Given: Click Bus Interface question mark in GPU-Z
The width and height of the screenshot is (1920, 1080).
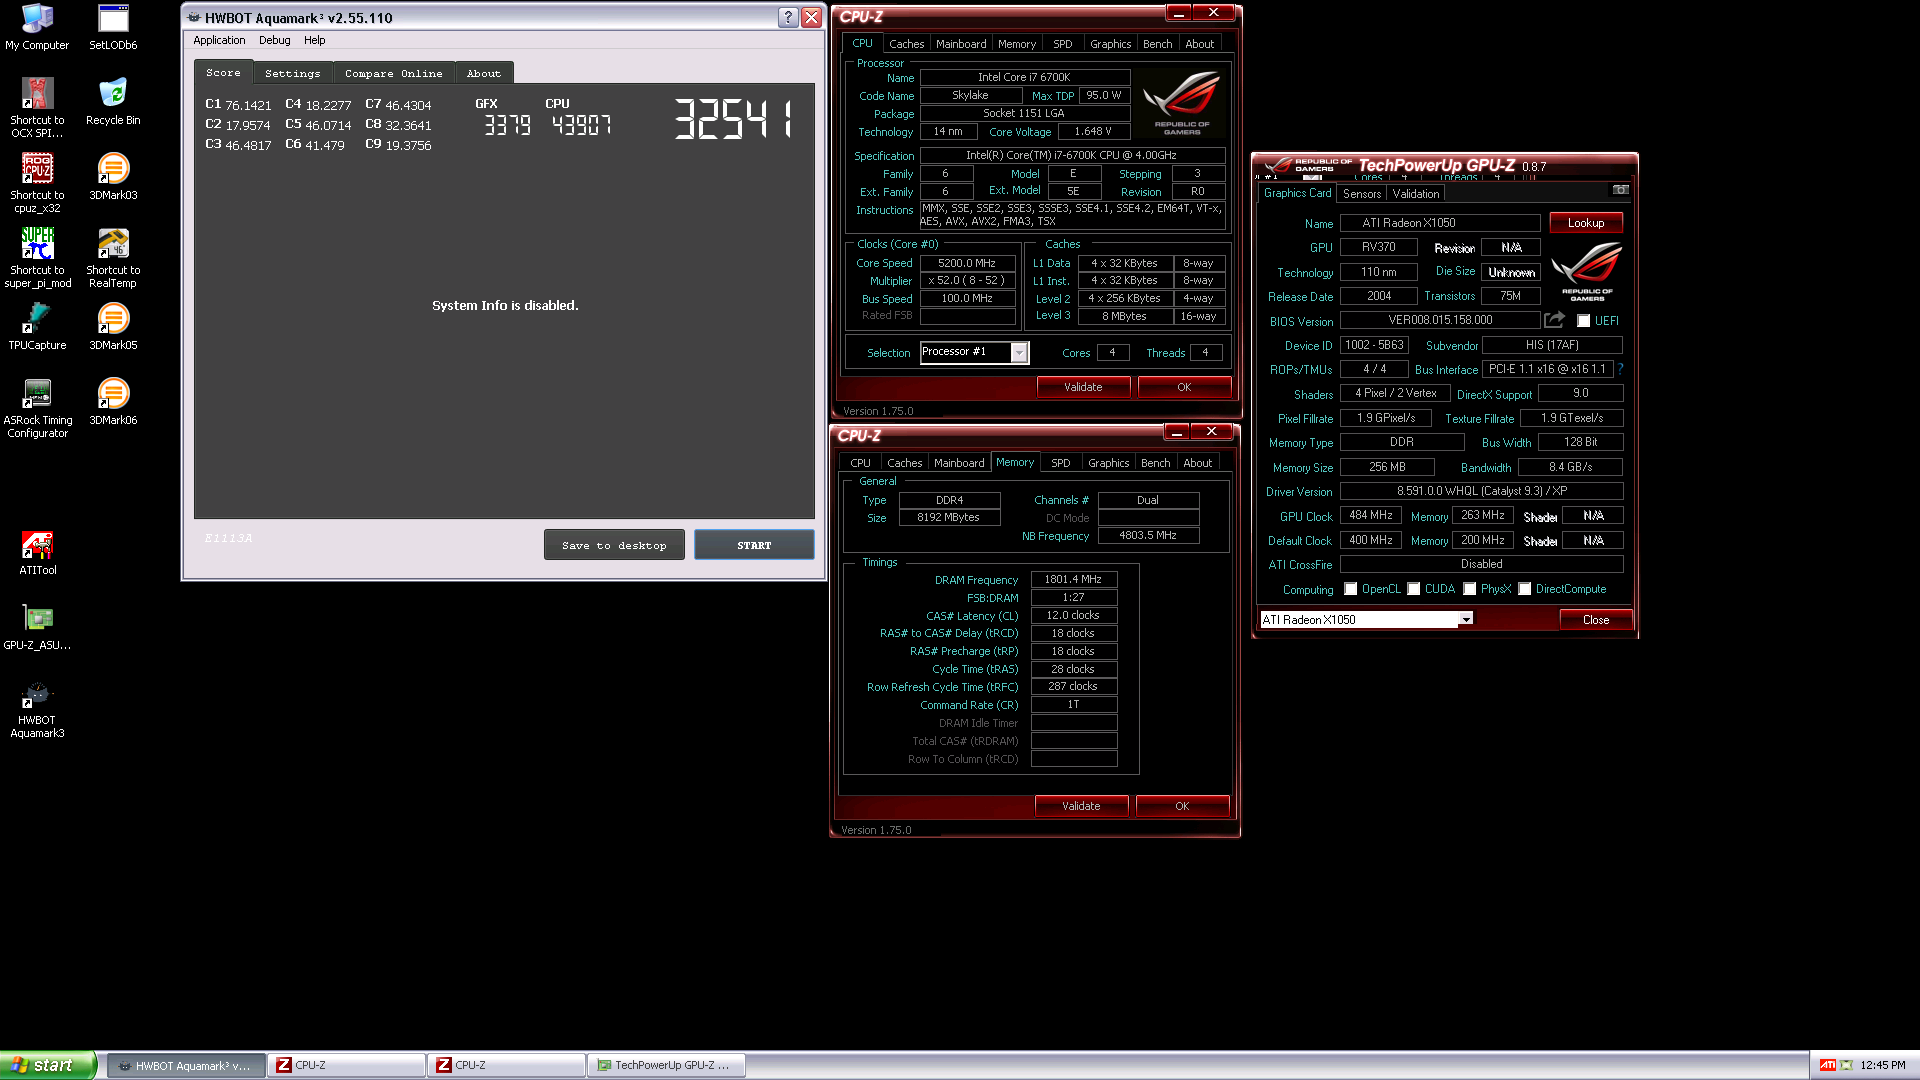Looking at the screenshot, I should coord(1620,369).
